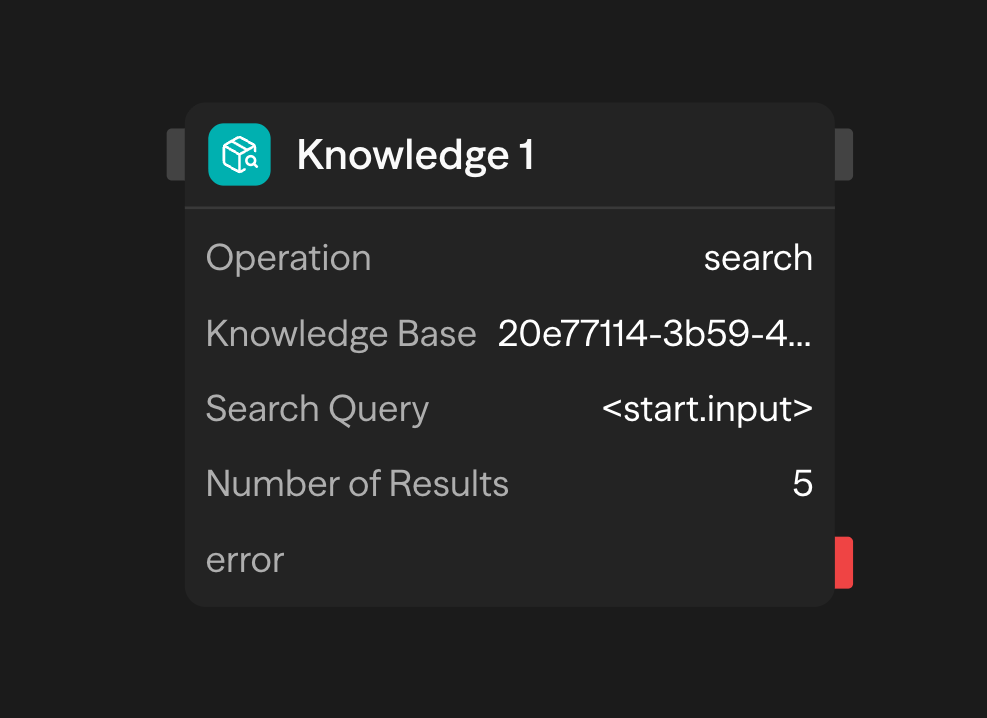Click the error row label
The image size is (987, 718).
pos(245,560)
